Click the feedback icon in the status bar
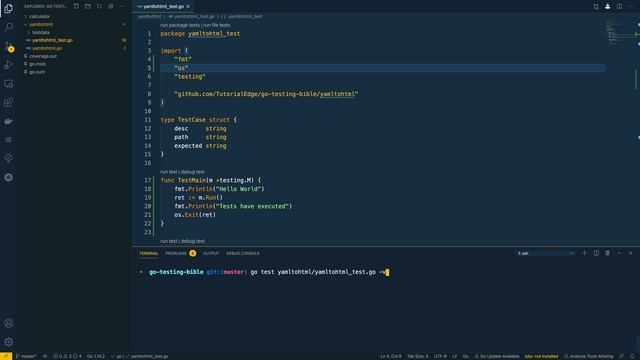 [x=621, y=356]
